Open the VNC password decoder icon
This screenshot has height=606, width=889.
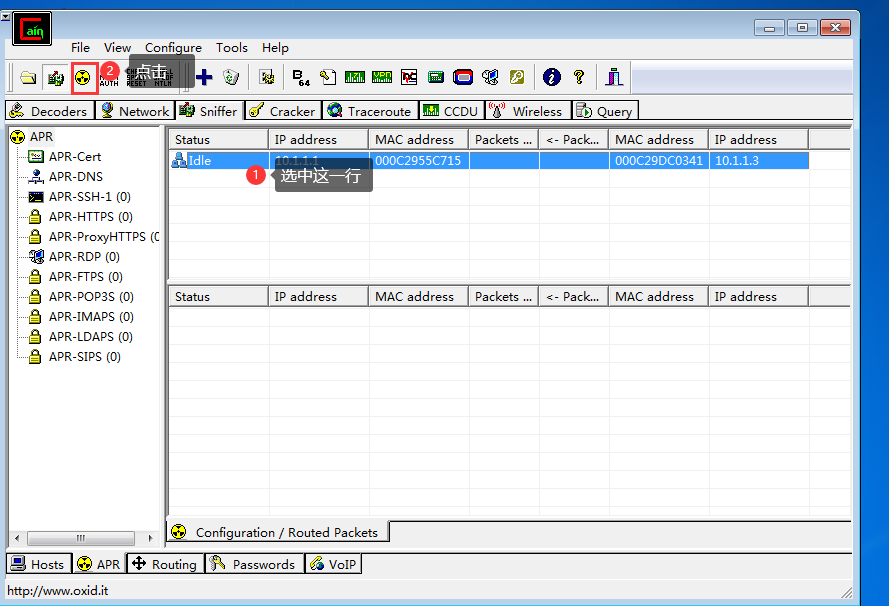click(409, 77)
